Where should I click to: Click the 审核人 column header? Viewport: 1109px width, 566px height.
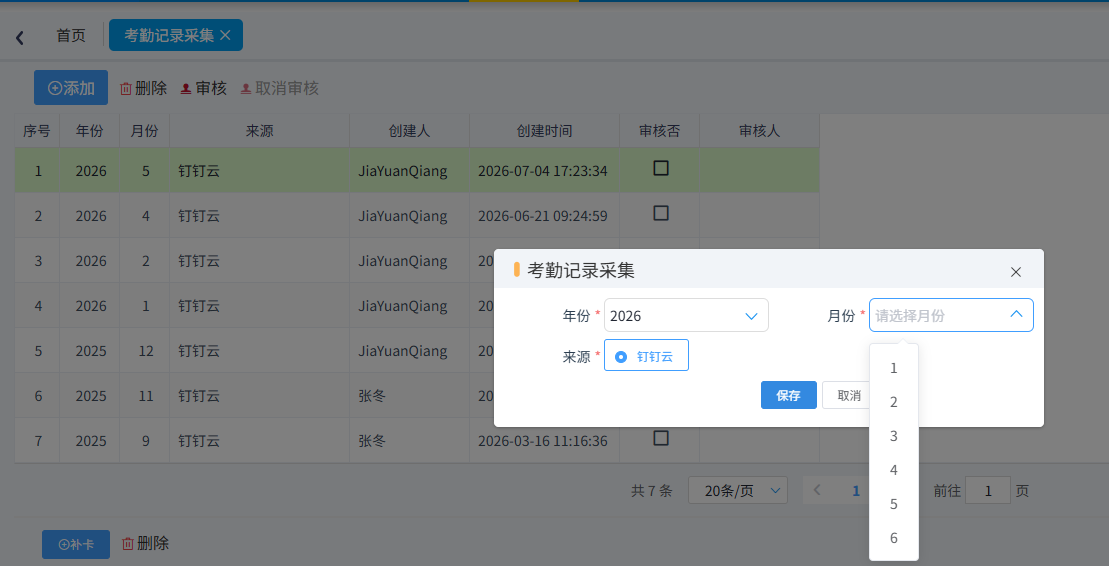pos(760,131)
